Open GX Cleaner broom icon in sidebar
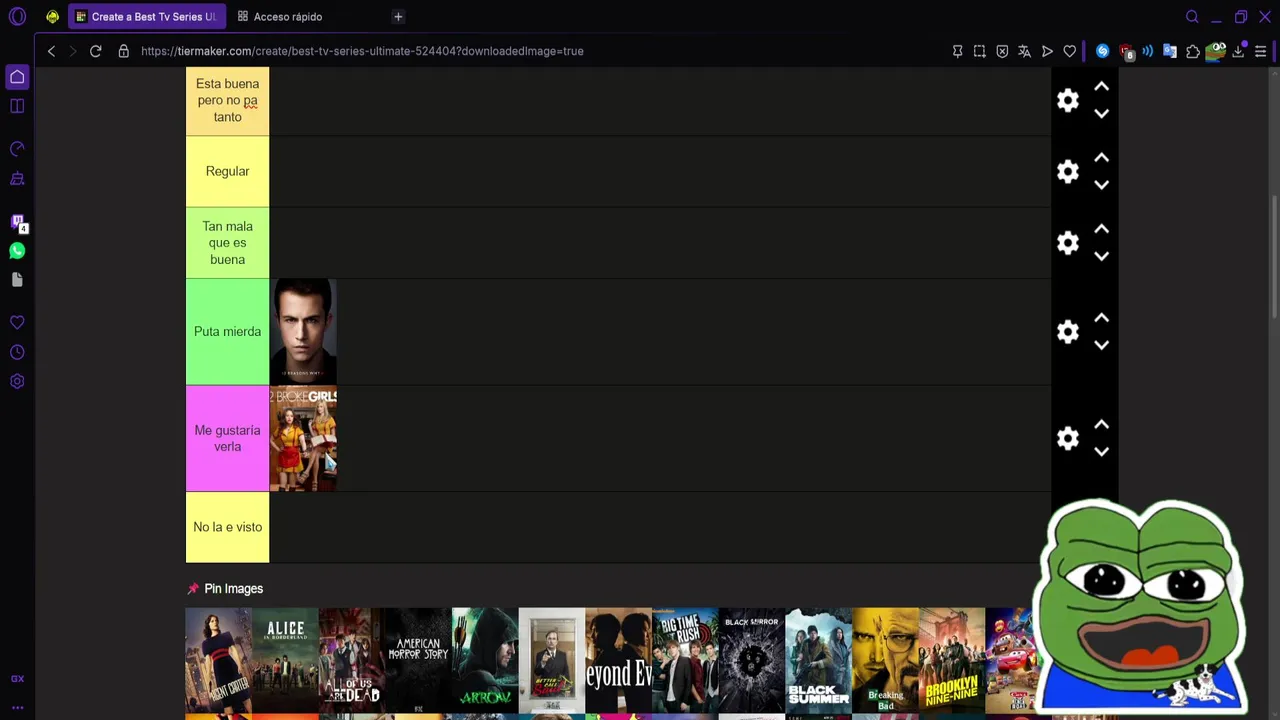The image size is (1280, 720). (17, 179)
